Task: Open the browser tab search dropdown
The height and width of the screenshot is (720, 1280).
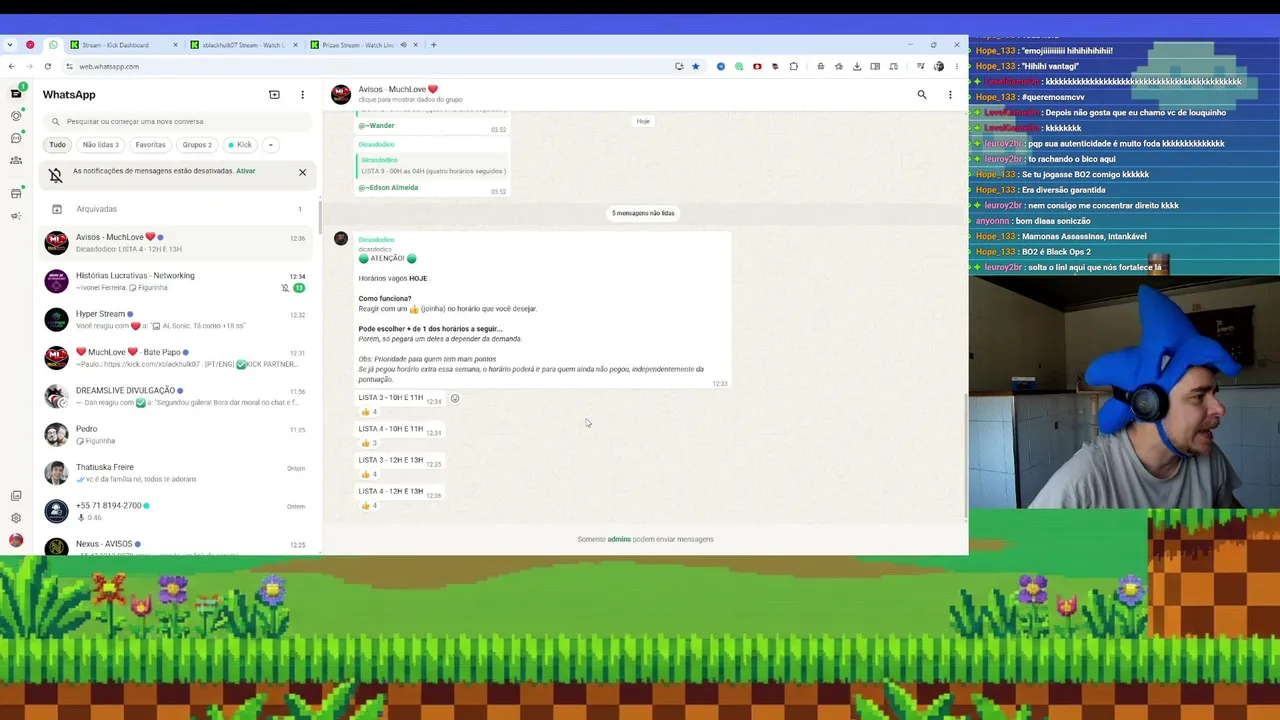Action: tap(11, 45)
